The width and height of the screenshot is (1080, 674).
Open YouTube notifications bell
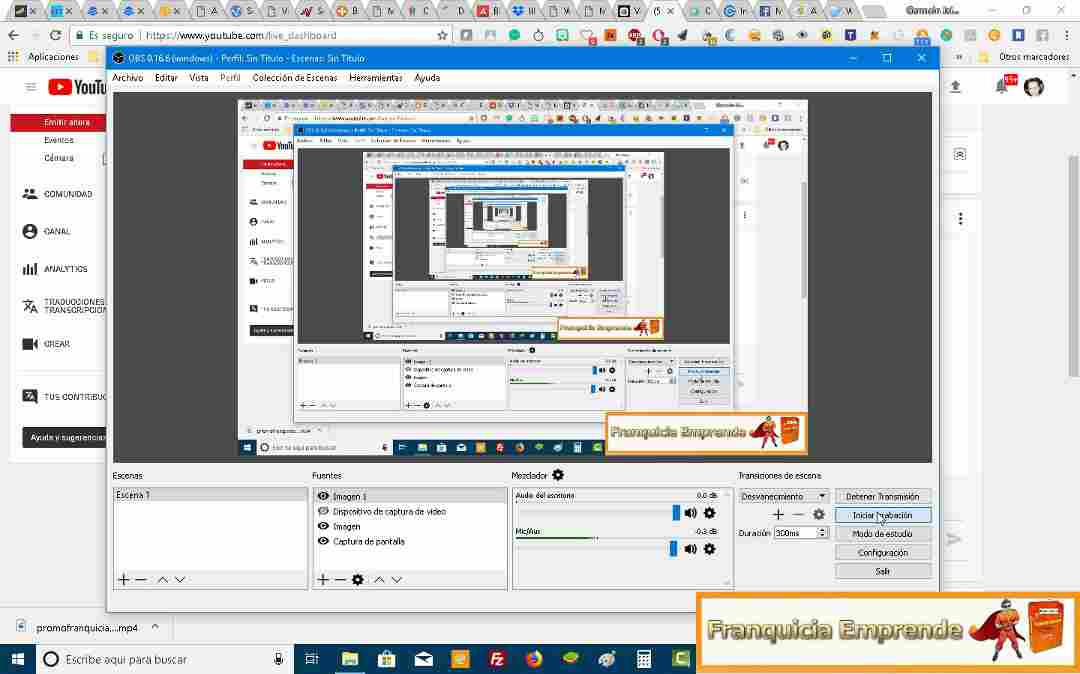click(1002, 87)
